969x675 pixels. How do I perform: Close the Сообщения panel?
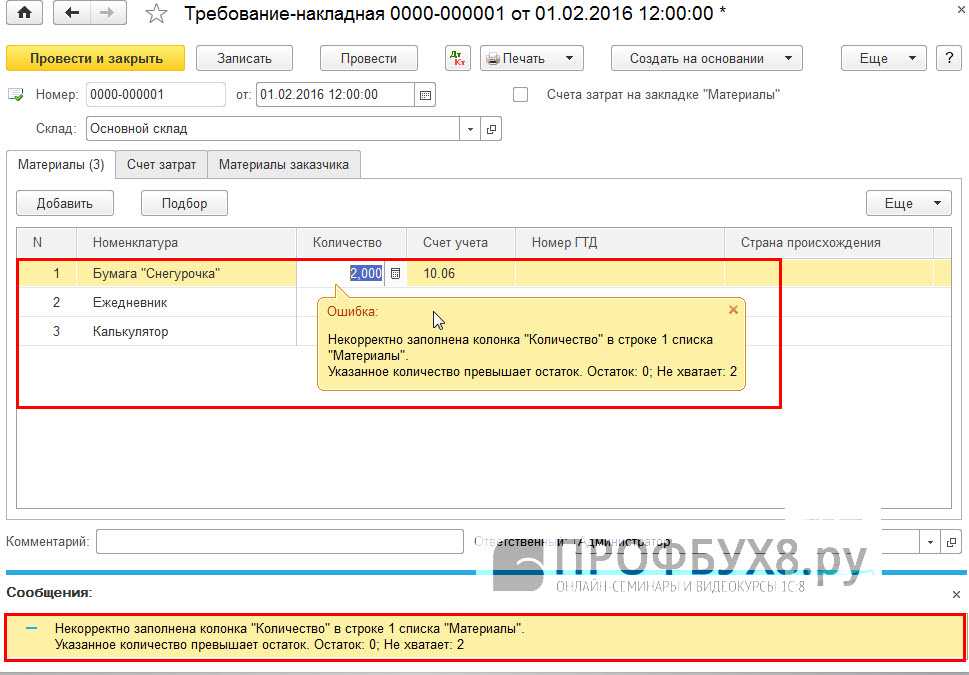(957, 595)
